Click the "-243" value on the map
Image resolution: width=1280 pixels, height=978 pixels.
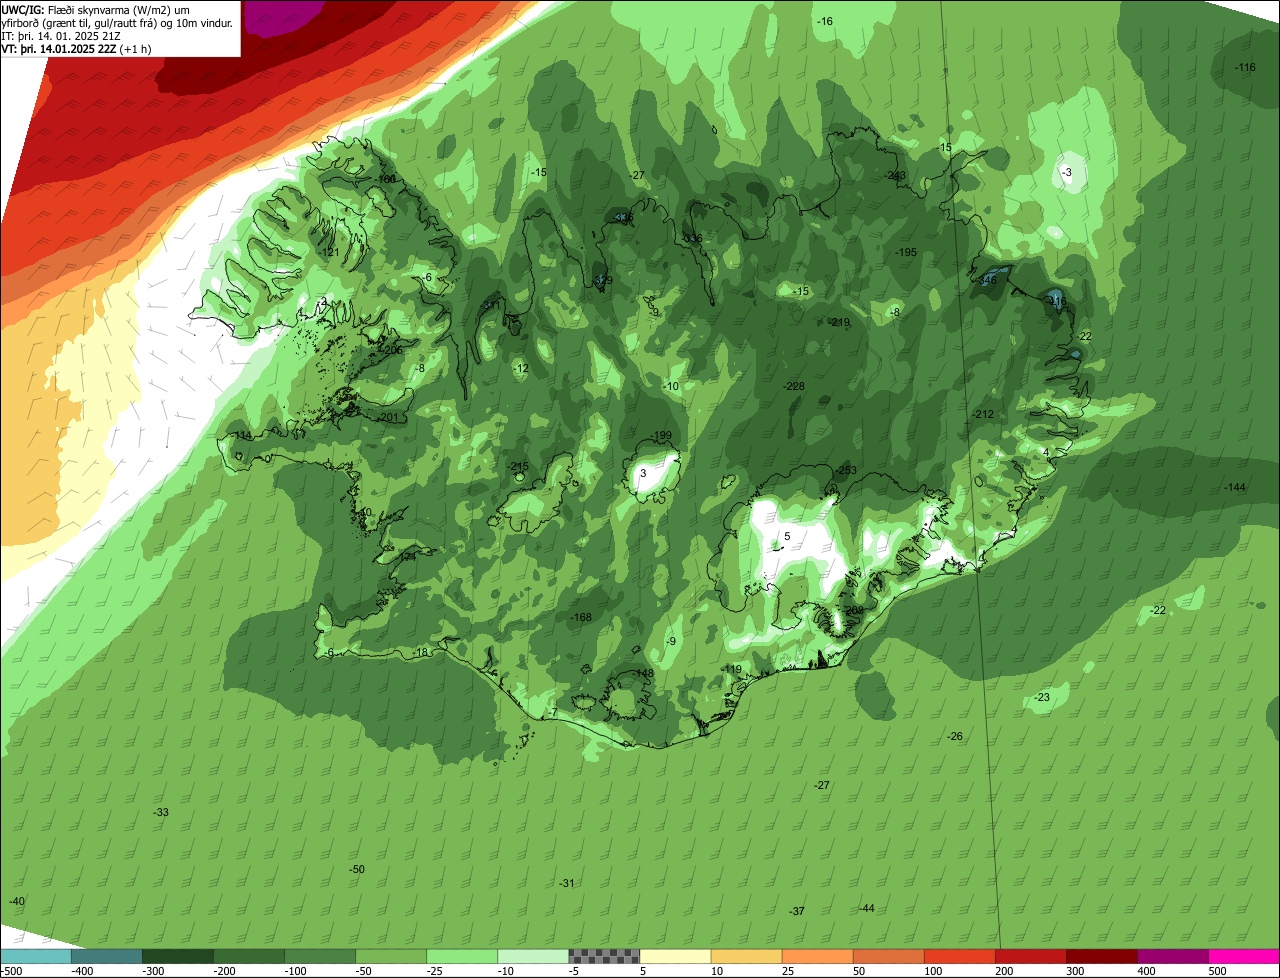[x=896, y=175]
